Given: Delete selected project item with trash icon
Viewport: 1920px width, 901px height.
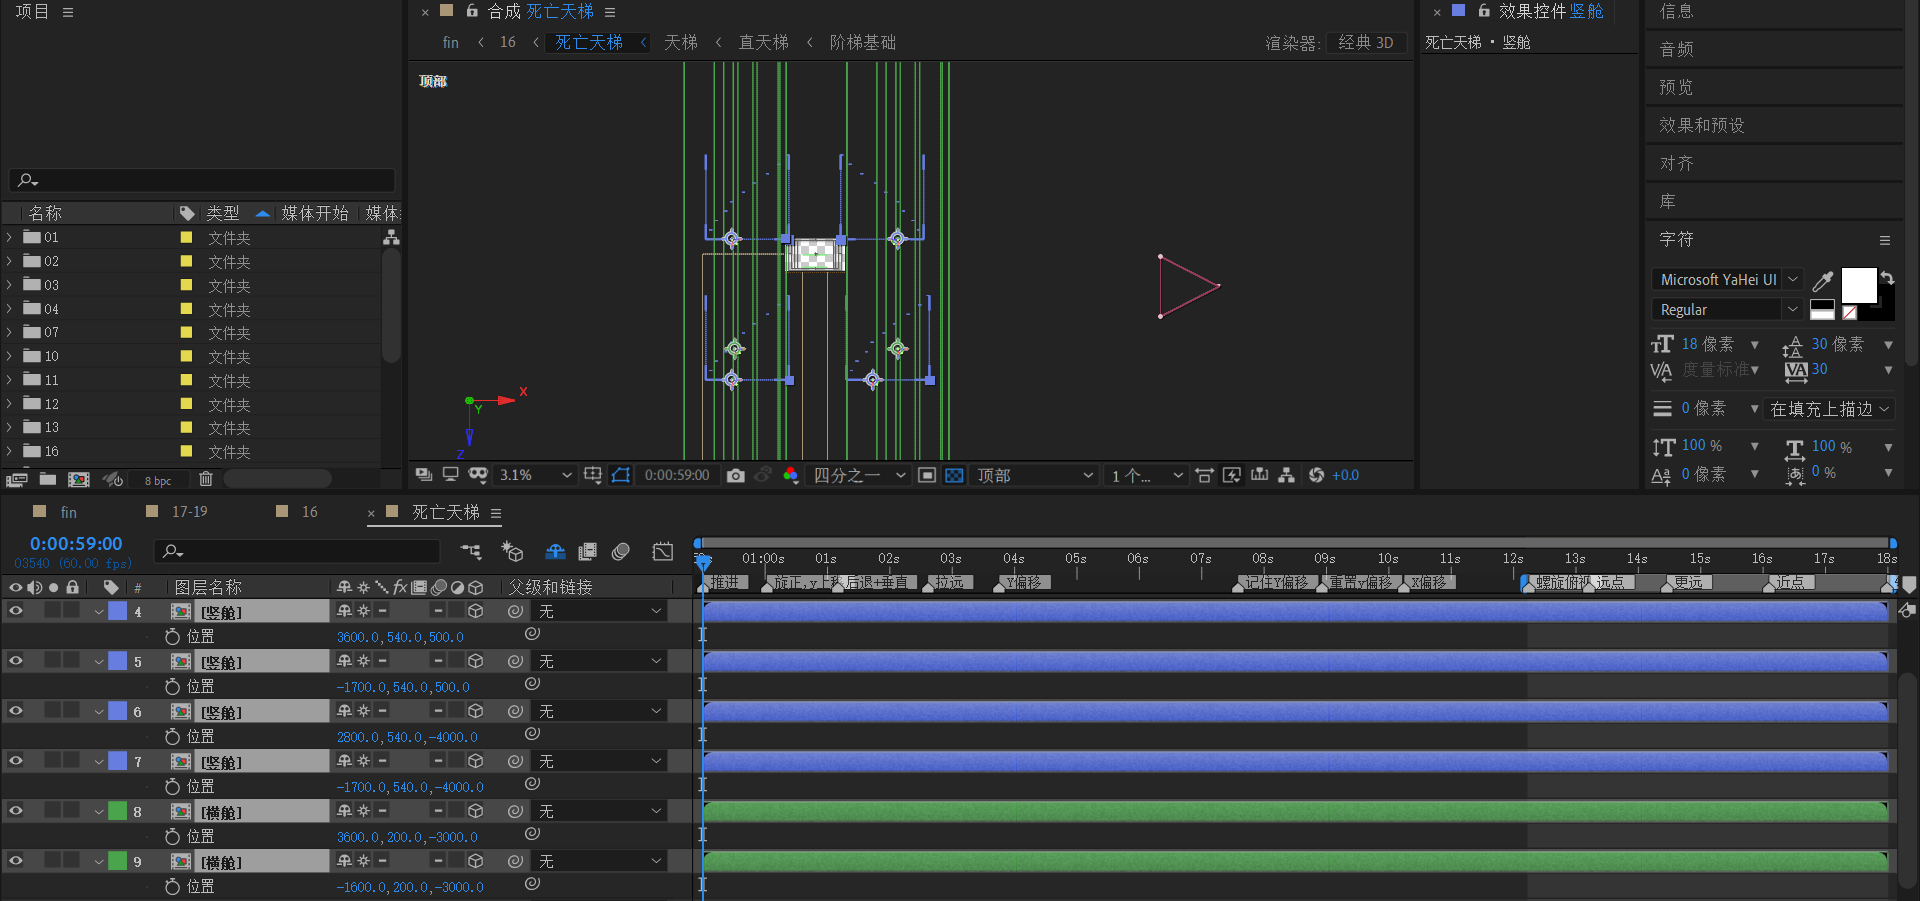Looking at the screenshot, I should click(206, 479).
